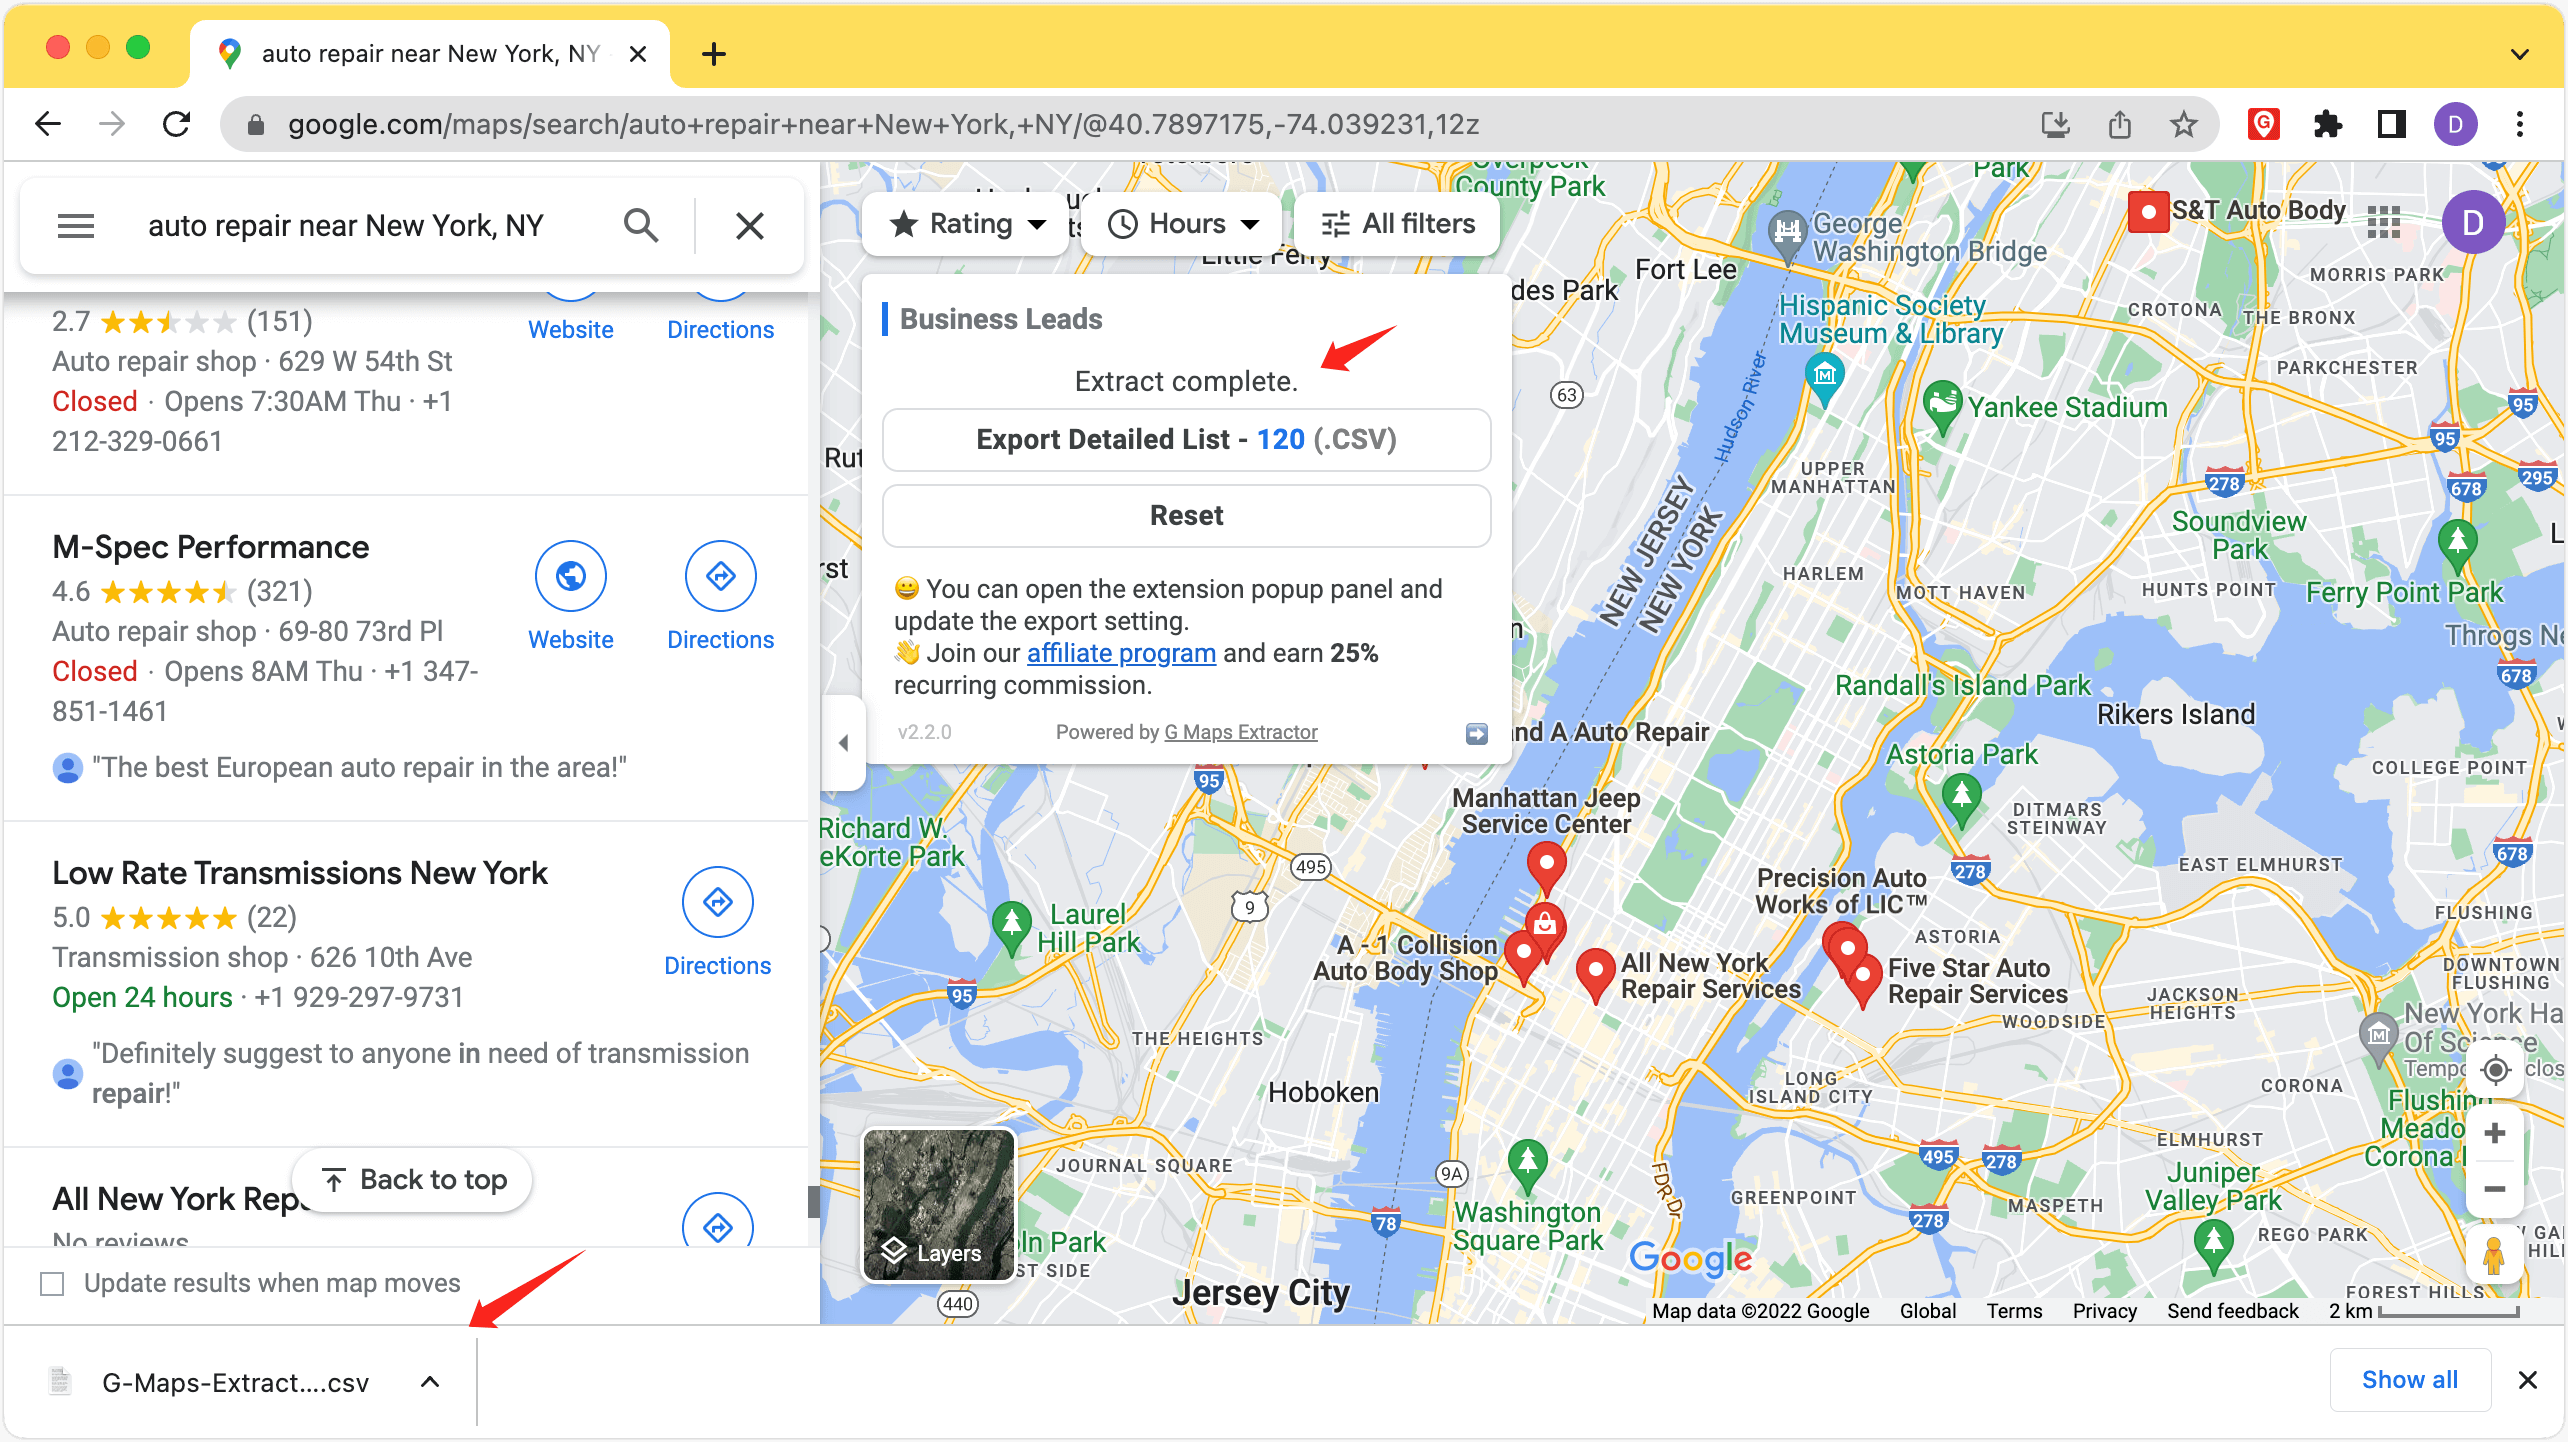Open All filters panel
The image size is (2568, 1442).
1398,224
